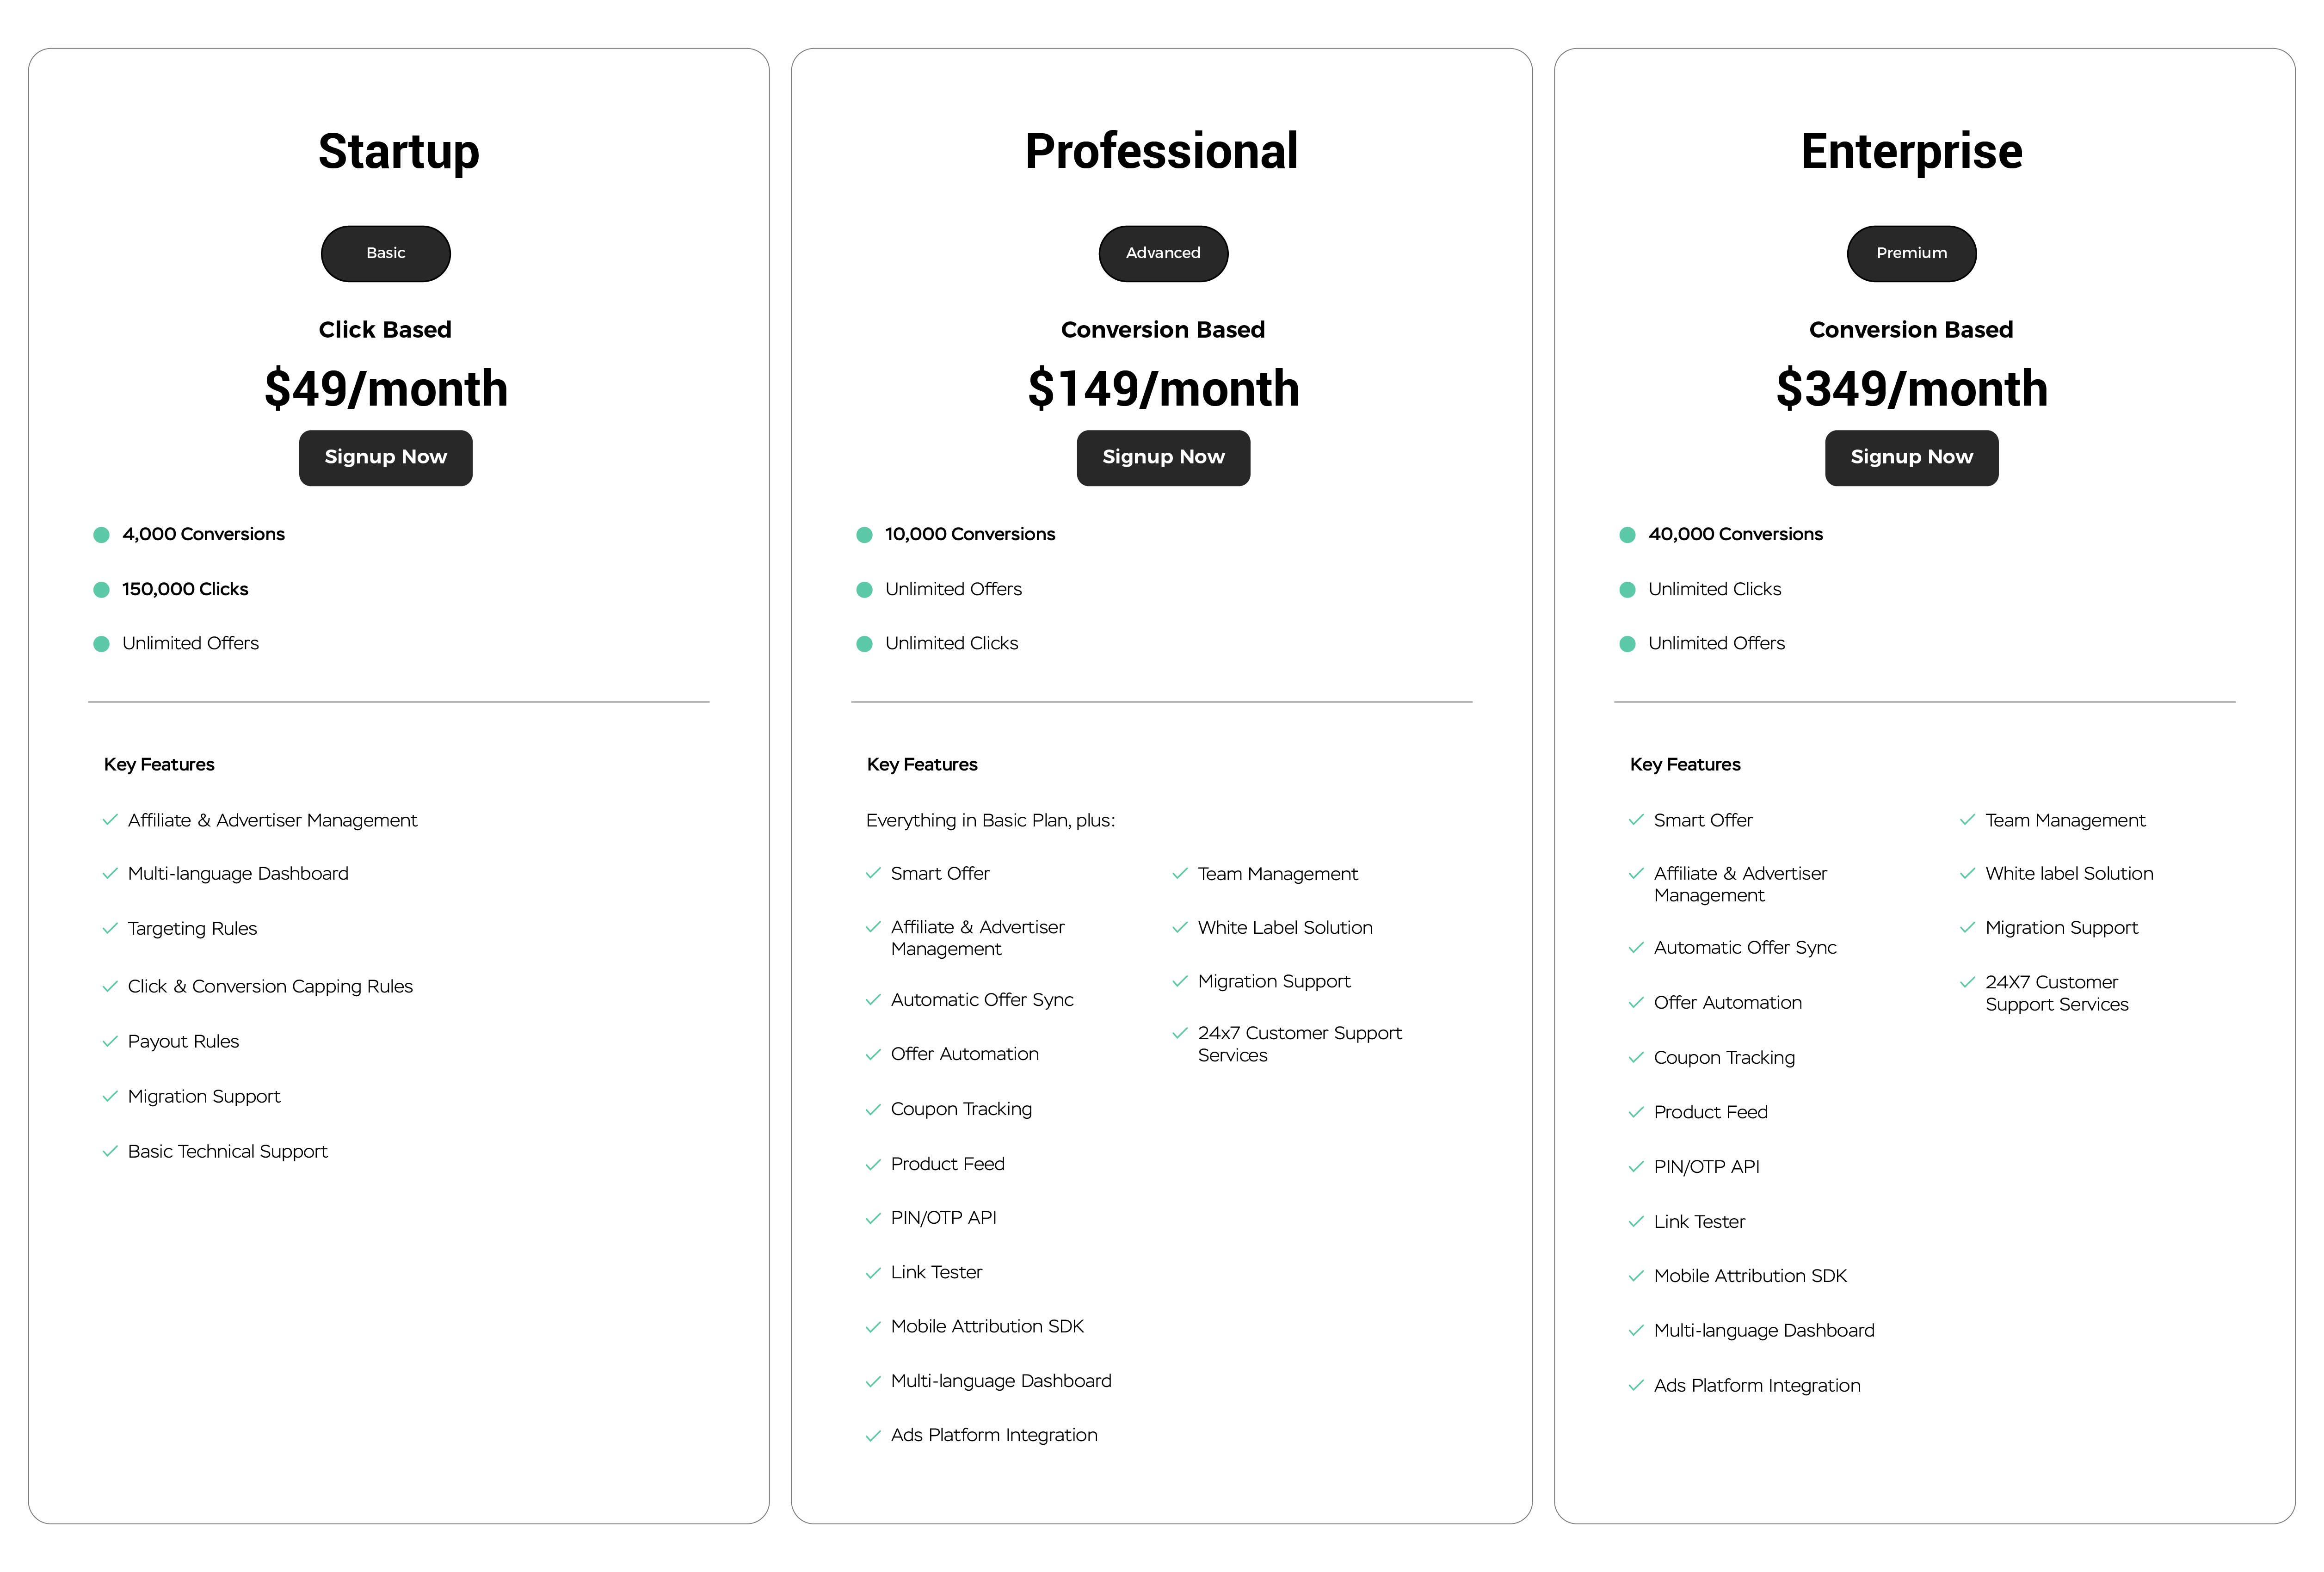Click the green dot beside 40,000 Conversions

pyautogui.click(x=1627, y=535)
